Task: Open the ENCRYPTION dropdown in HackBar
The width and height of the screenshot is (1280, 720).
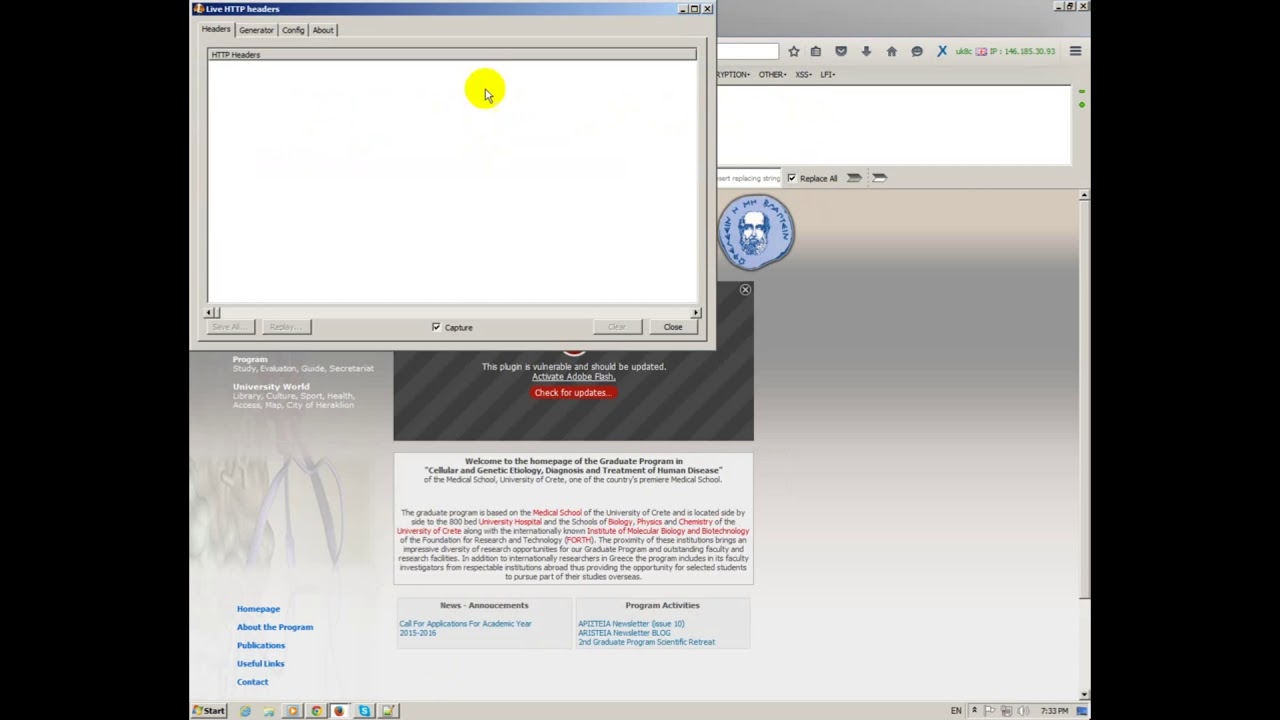Action: [734, 74]
